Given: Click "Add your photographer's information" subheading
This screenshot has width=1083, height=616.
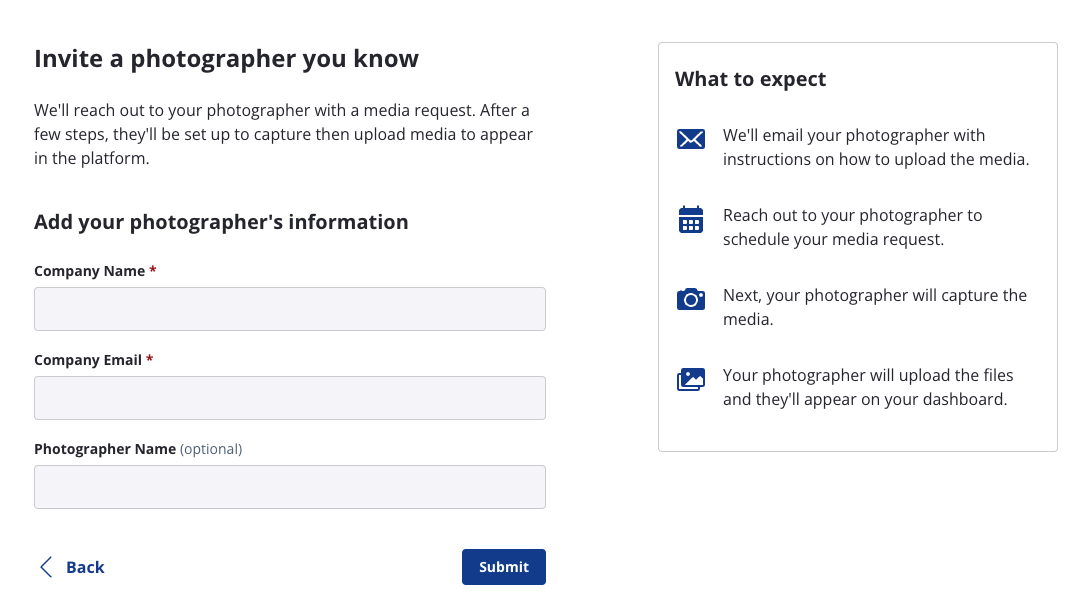Looking at the screenshot, I should pos(221,222).
